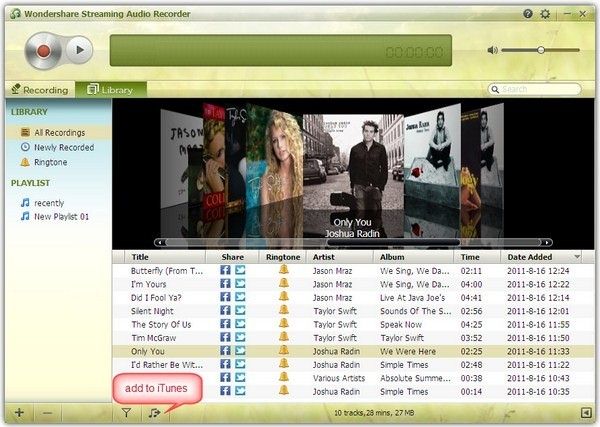Share I'm Yours on Twitter
Viewport: 600px width, 427px height.
tap(240, 284)
